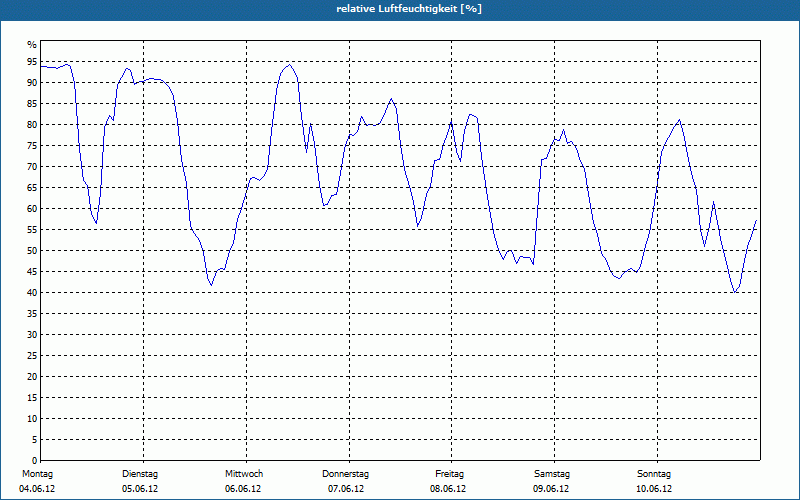Click the date 05.06.12
The height and width of the screenshot is (500, 800).
[x=140, y=489]
